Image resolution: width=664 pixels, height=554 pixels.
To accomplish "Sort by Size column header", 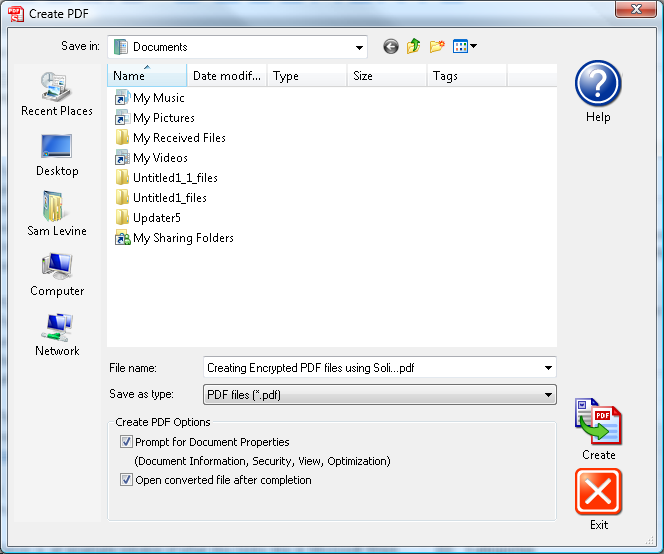I will 387,75.
